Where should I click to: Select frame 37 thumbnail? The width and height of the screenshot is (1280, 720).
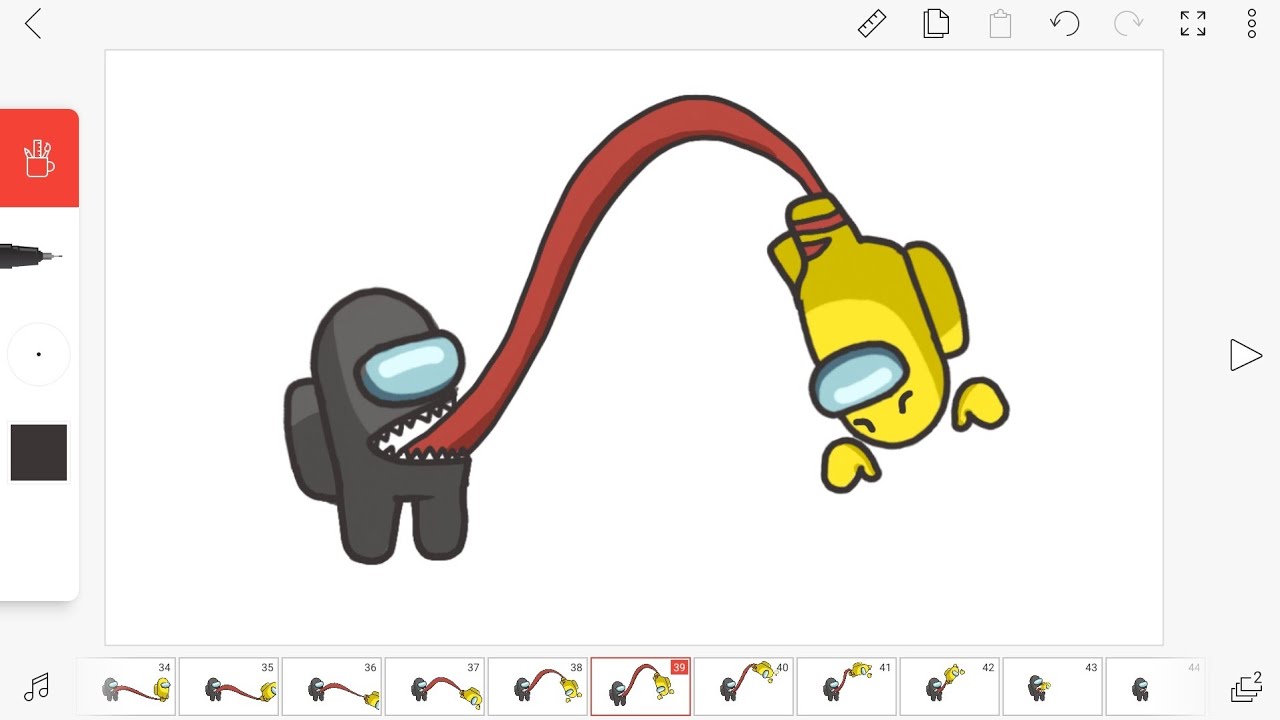point(435,686)
